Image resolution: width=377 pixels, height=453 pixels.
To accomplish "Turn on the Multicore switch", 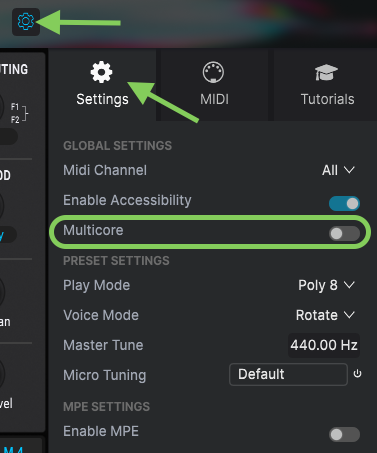I will point(344,233).
